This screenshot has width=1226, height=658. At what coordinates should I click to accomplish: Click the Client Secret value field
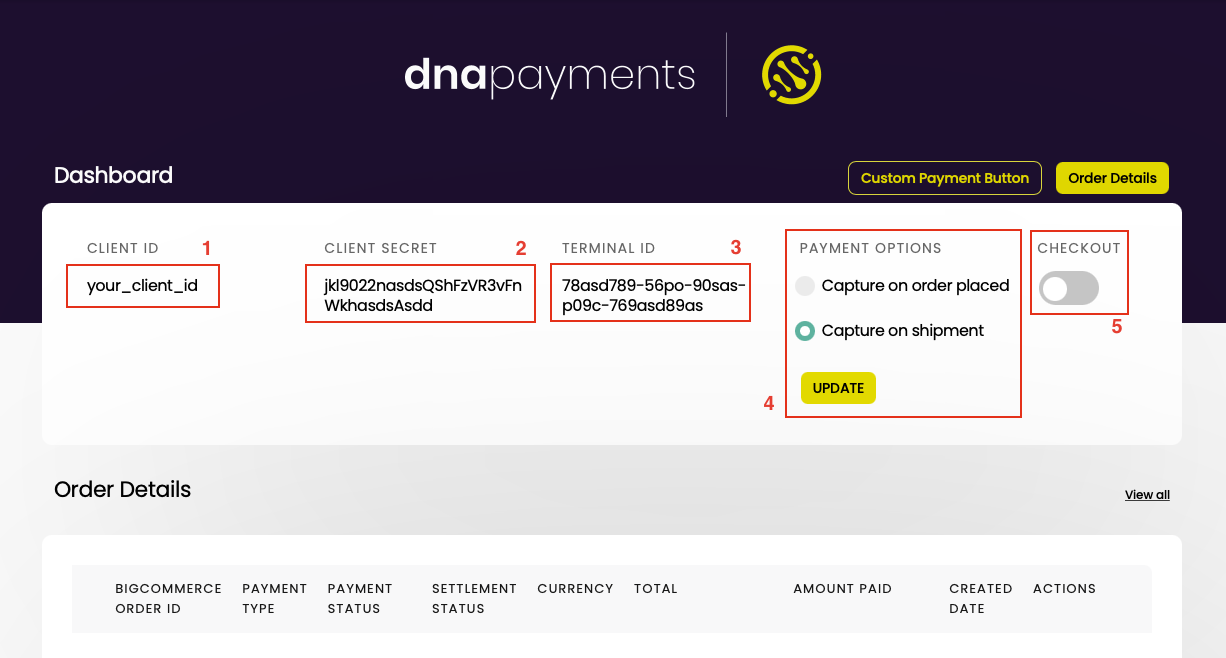[421, 293]
